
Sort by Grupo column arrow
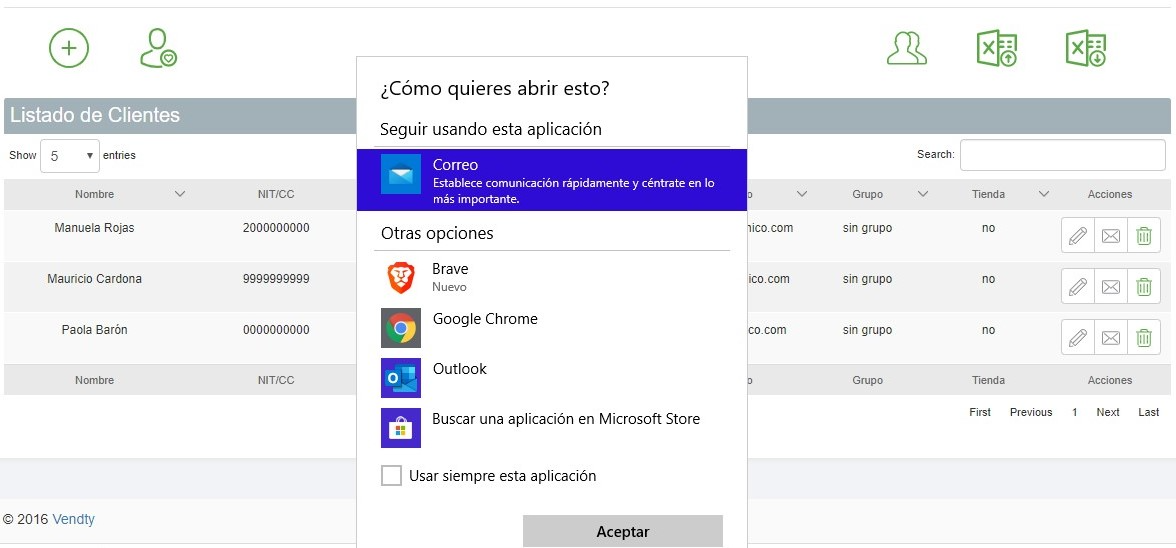tap(923, 194)
